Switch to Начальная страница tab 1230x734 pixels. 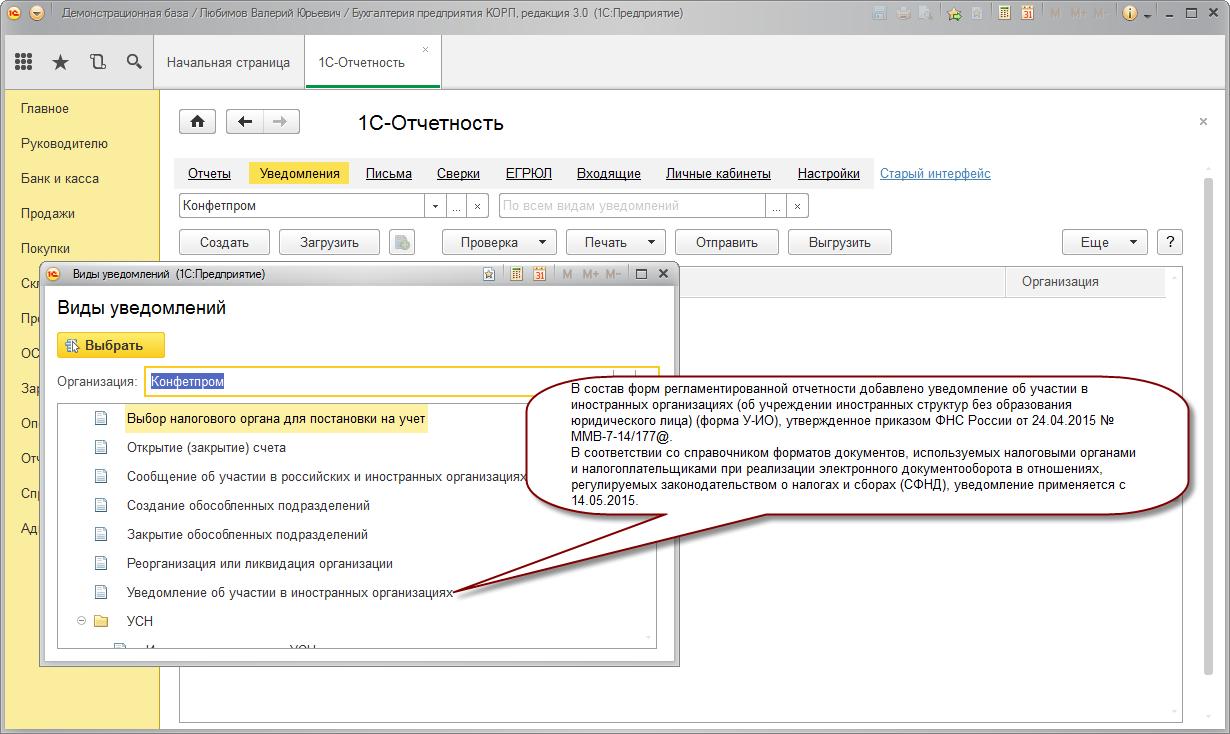(228, 62)
